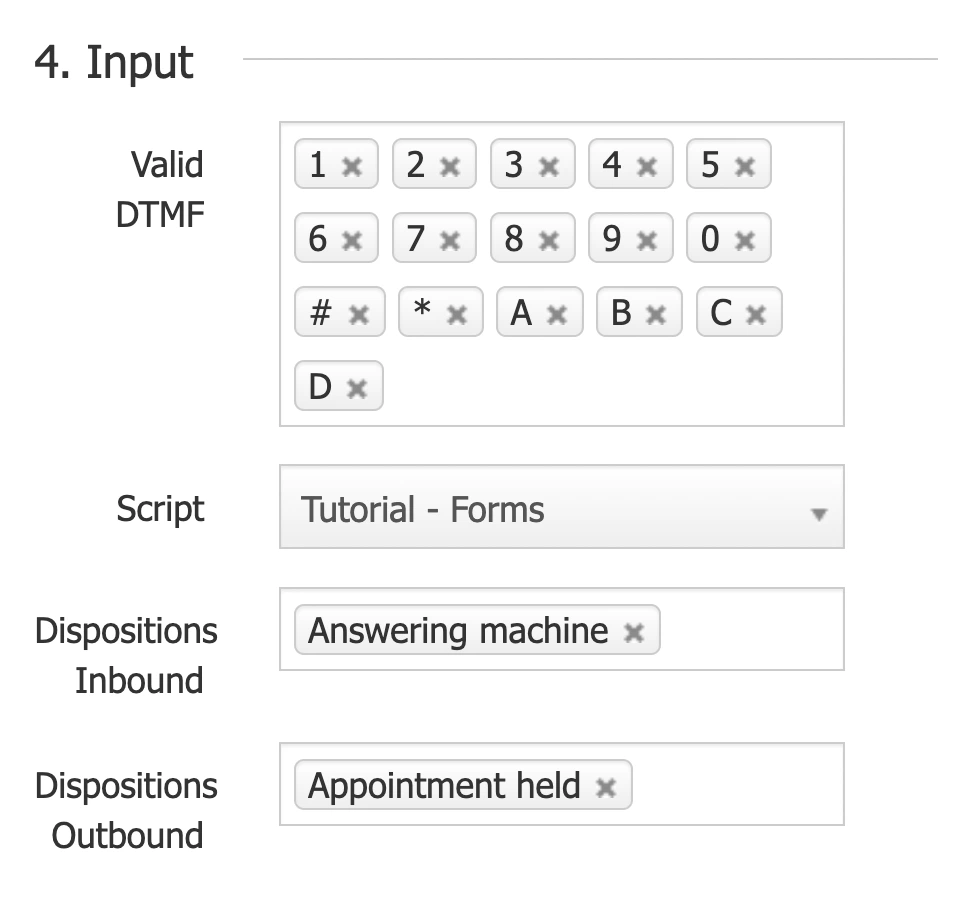Remove the "1" DTMF tag
Image resolution: width=956 pixels, height=900 pixels.
click(x=354, y=164)
